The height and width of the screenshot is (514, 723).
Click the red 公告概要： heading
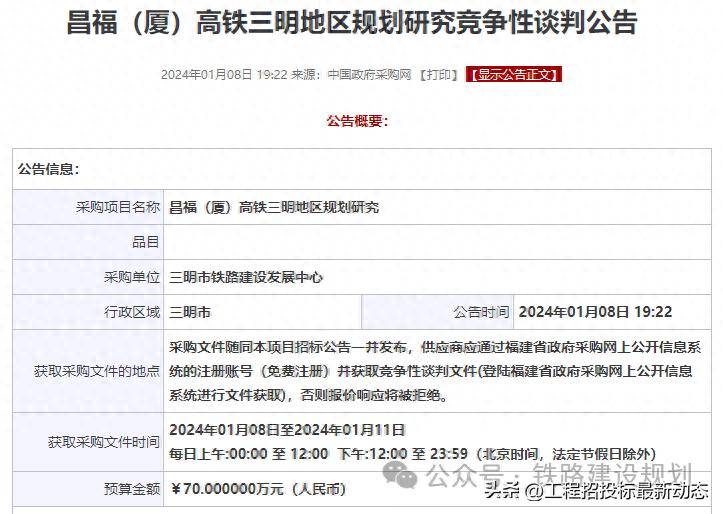[358, 121]
